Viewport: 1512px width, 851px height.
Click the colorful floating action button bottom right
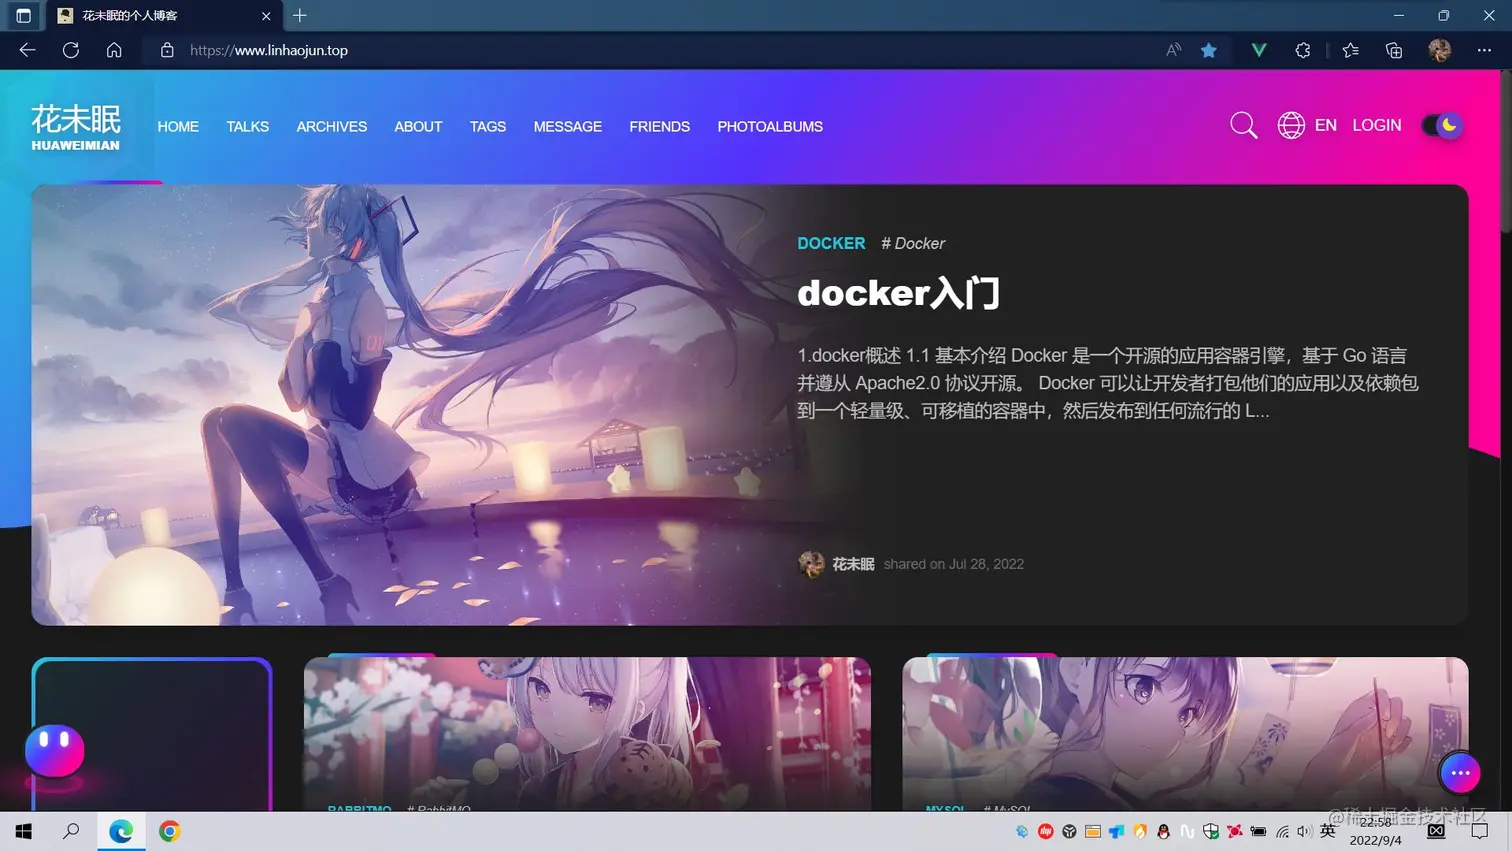[1459, 773]
